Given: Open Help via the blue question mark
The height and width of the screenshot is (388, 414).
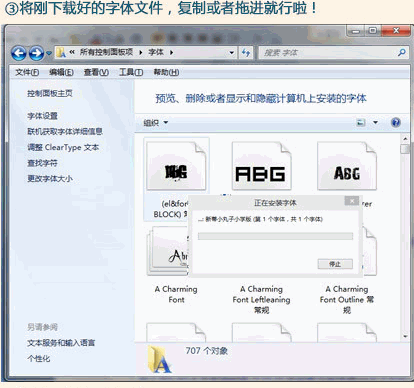Looking at the screenshot, I should click(396, 122).
